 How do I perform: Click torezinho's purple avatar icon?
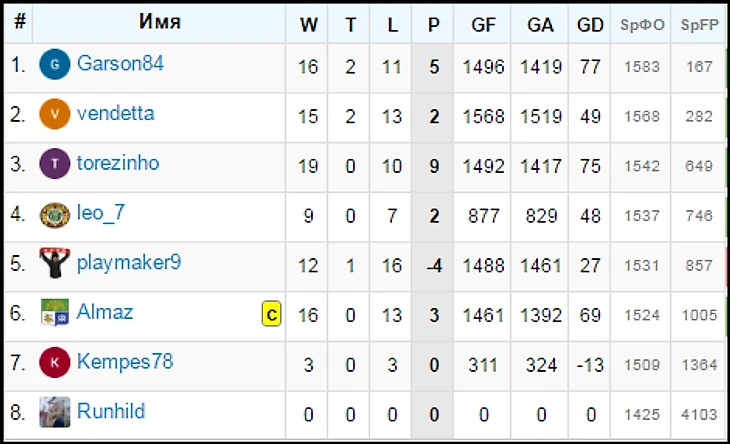click(55, 164)
